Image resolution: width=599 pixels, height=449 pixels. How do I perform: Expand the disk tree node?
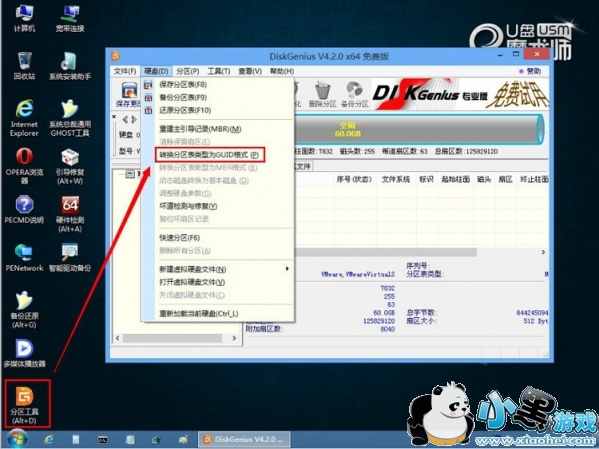pyautogui.click(x=130, y=174)
